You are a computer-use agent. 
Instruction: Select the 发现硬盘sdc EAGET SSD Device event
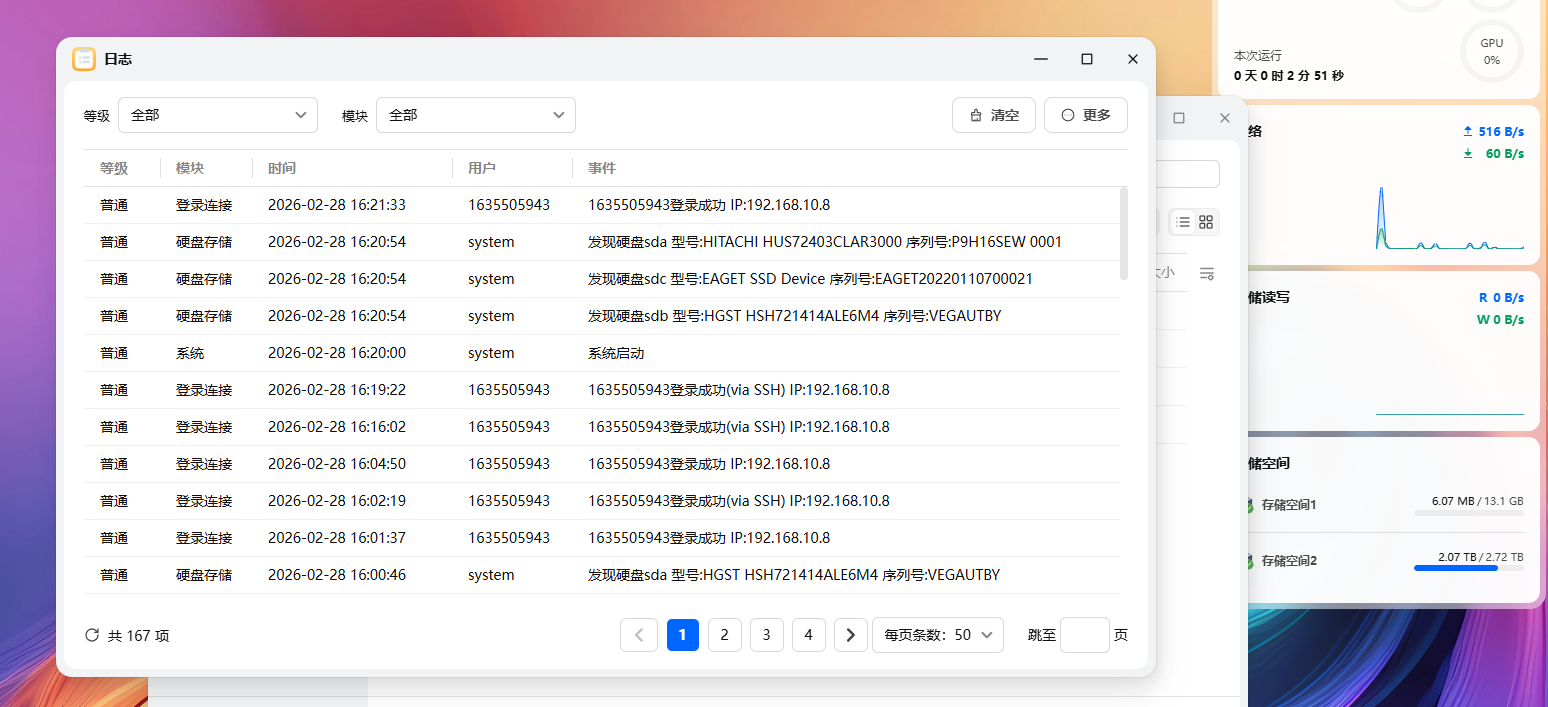click(601, 279)
